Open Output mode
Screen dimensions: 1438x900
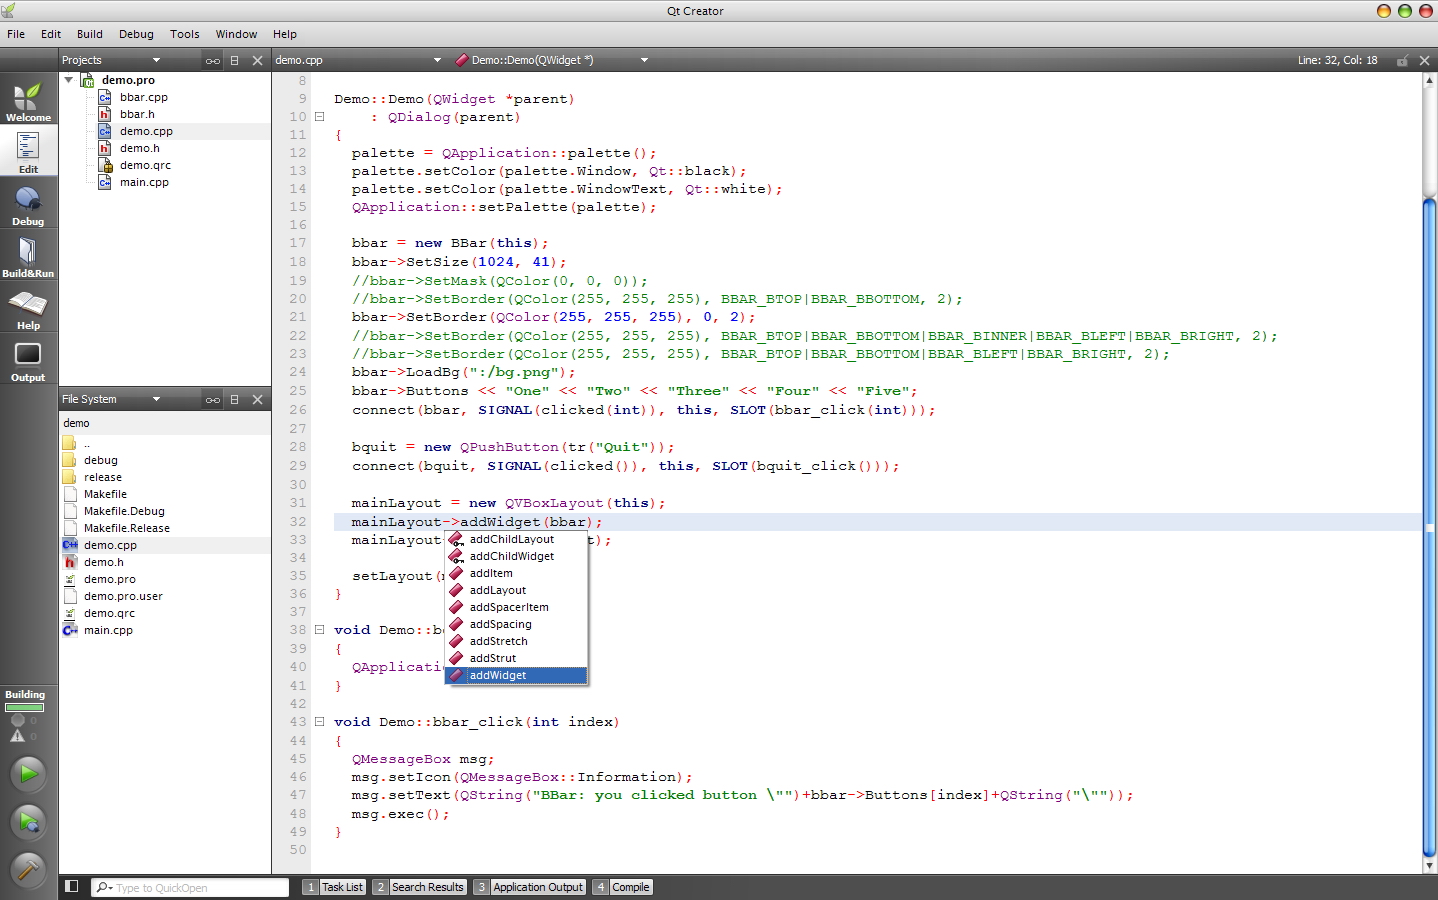[28, 360]
